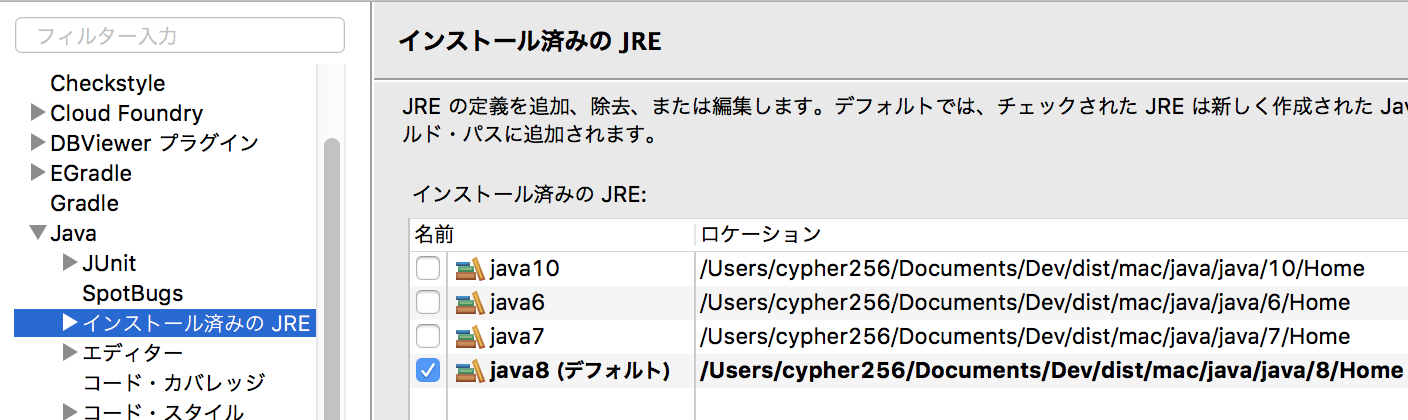Open the SpotBugs preferences page
The height and width of the screenshot is (420, 1408).
point(133,293)
